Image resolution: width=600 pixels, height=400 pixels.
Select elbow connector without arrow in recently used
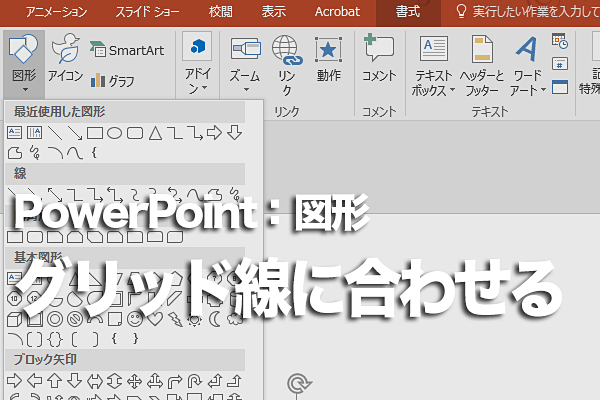[175, 133]
